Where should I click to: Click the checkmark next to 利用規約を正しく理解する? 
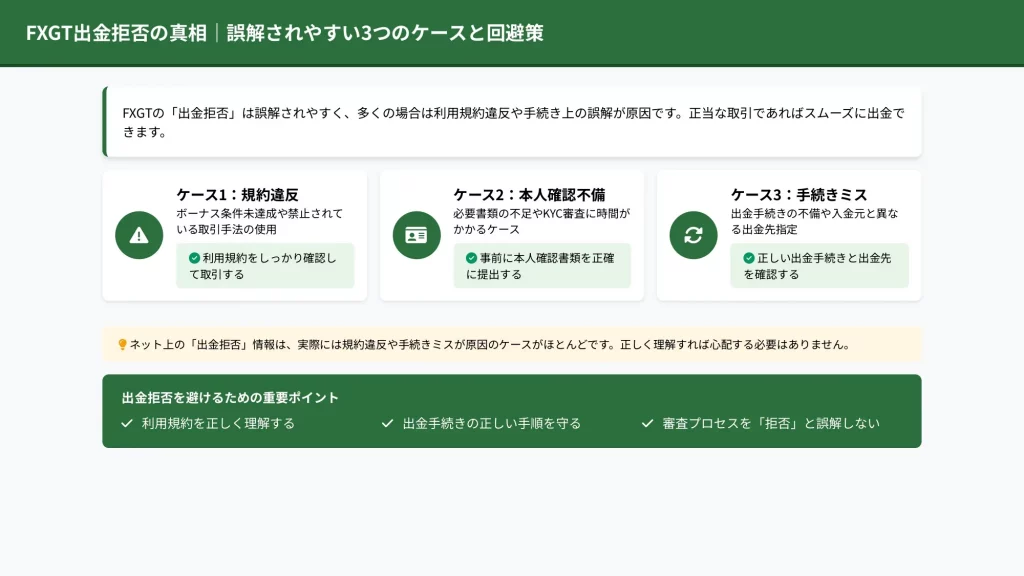(x=127, y=423)
